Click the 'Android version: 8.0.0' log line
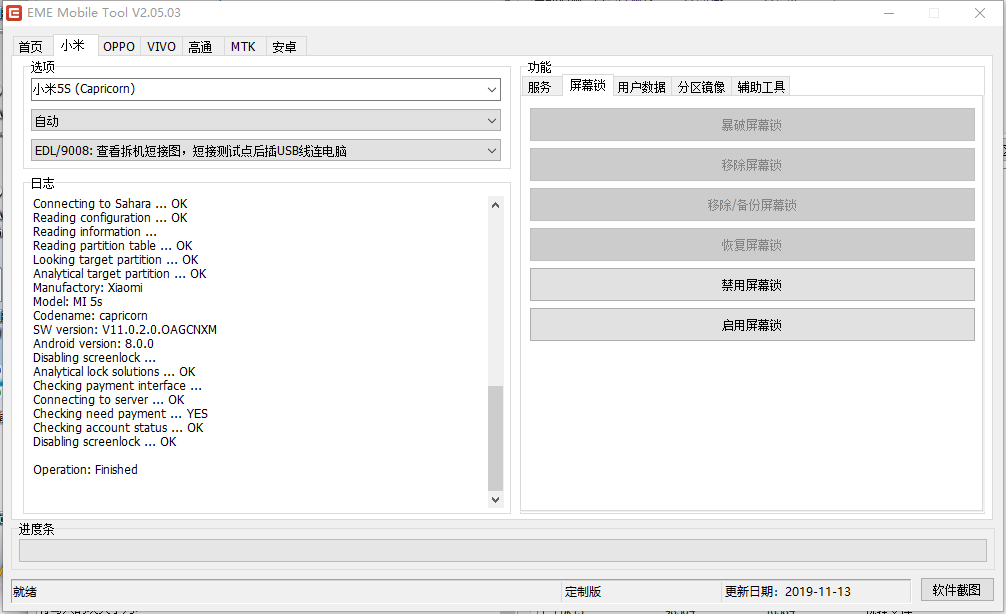 pyautogui.click(x=93, y=344)
